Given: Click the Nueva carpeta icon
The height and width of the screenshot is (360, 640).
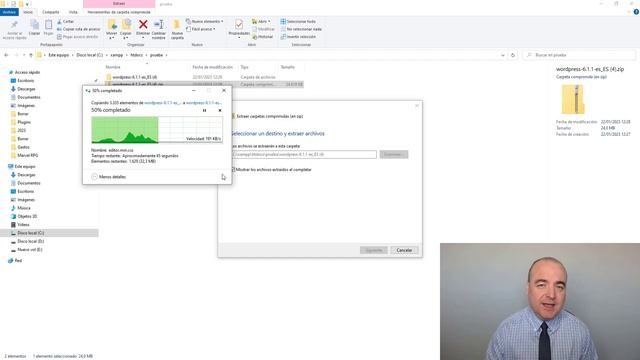Looking at the screenshot, I should 177,24.
